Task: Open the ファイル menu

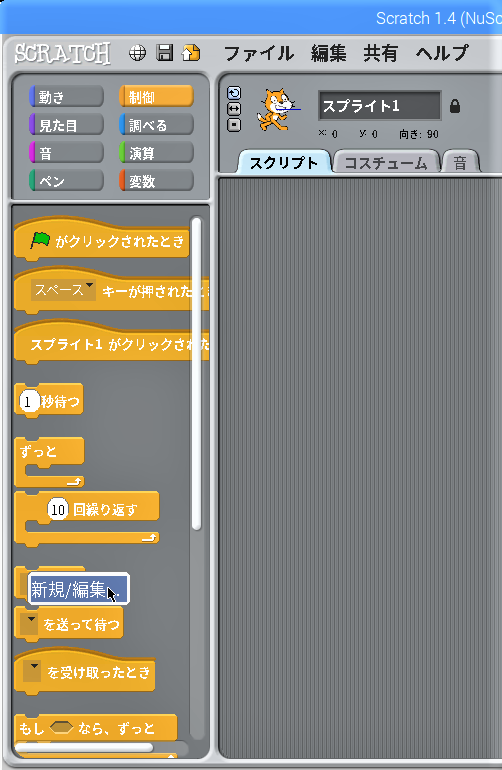Action: pyautogui.click(x=258, y=53)
